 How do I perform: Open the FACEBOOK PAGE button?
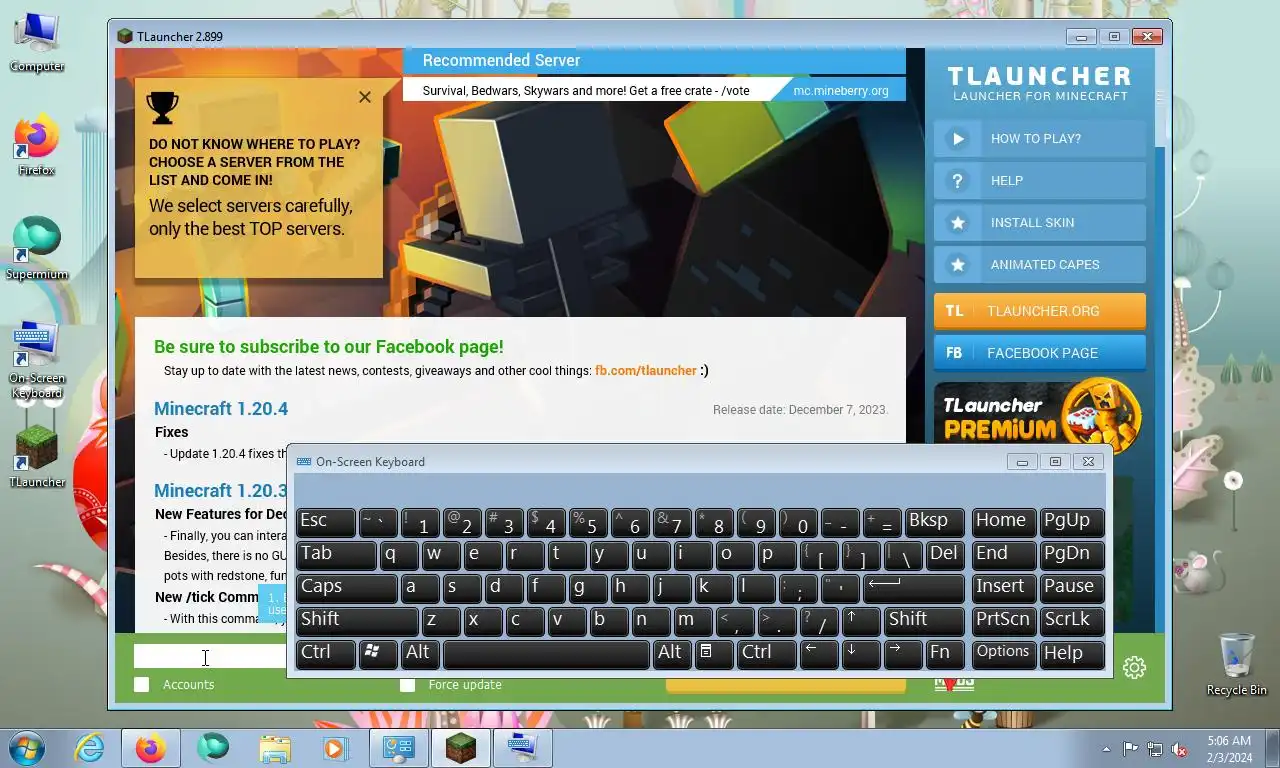tap(1040, 353)
